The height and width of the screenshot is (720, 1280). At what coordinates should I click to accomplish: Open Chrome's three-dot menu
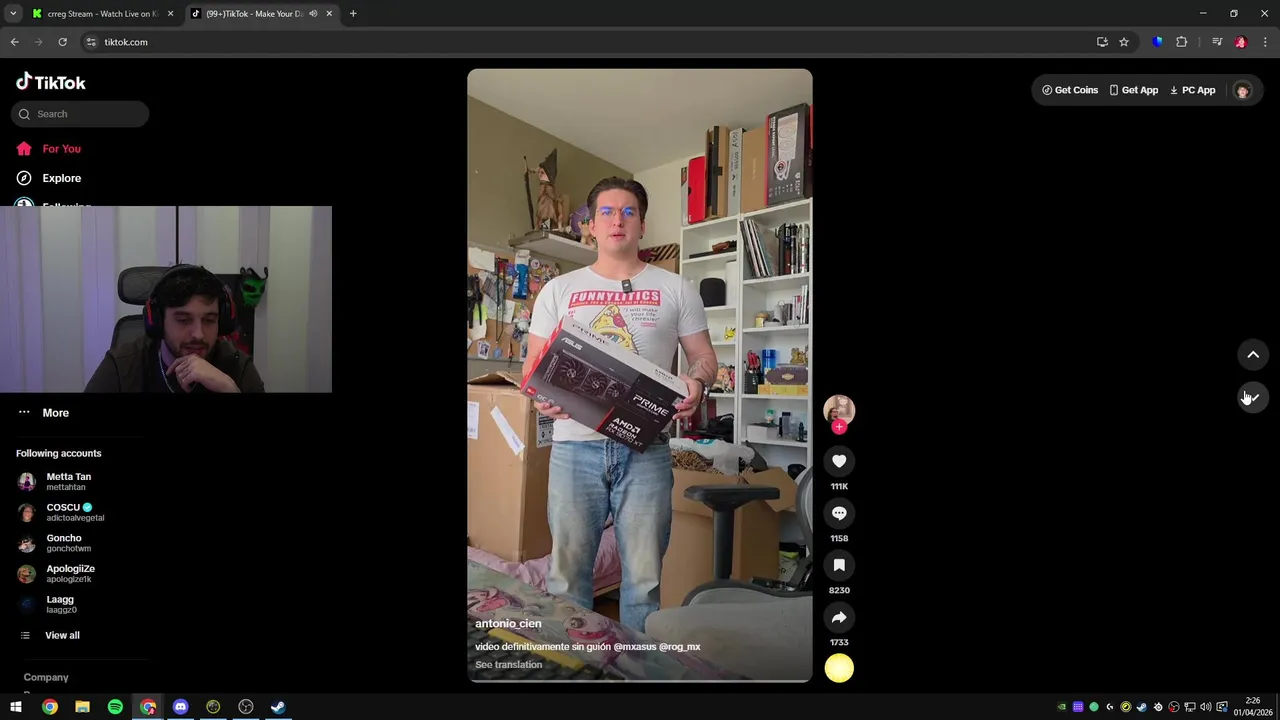point(1265,42)
